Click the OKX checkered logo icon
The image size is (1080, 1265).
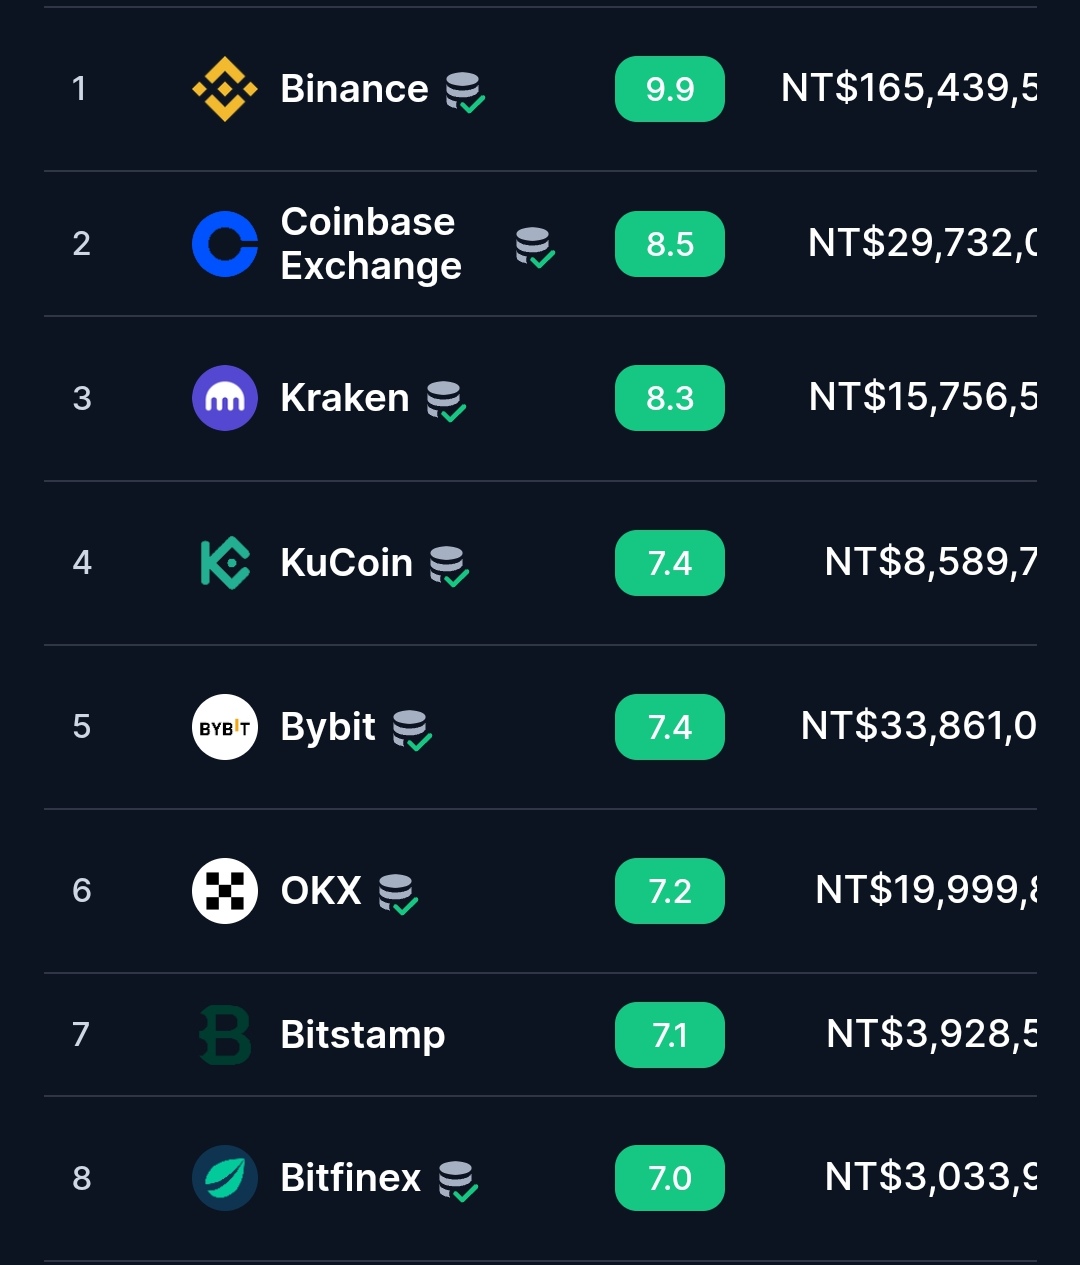point(225,891)
